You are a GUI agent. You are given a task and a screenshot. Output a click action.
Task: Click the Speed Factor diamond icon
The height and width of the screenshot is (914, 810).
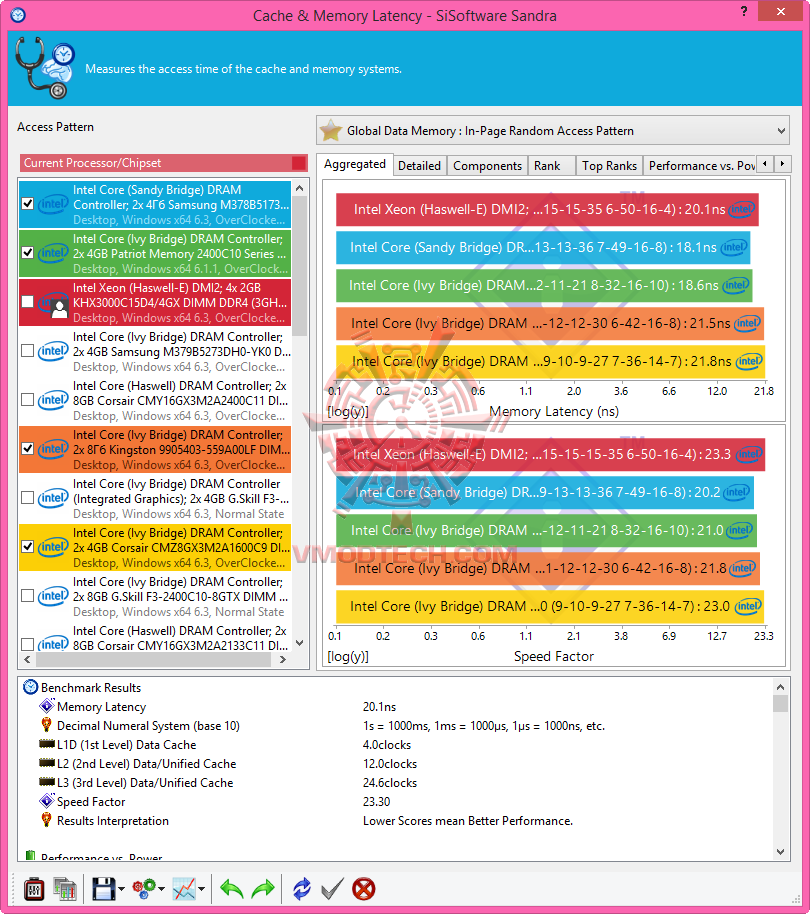47,801
